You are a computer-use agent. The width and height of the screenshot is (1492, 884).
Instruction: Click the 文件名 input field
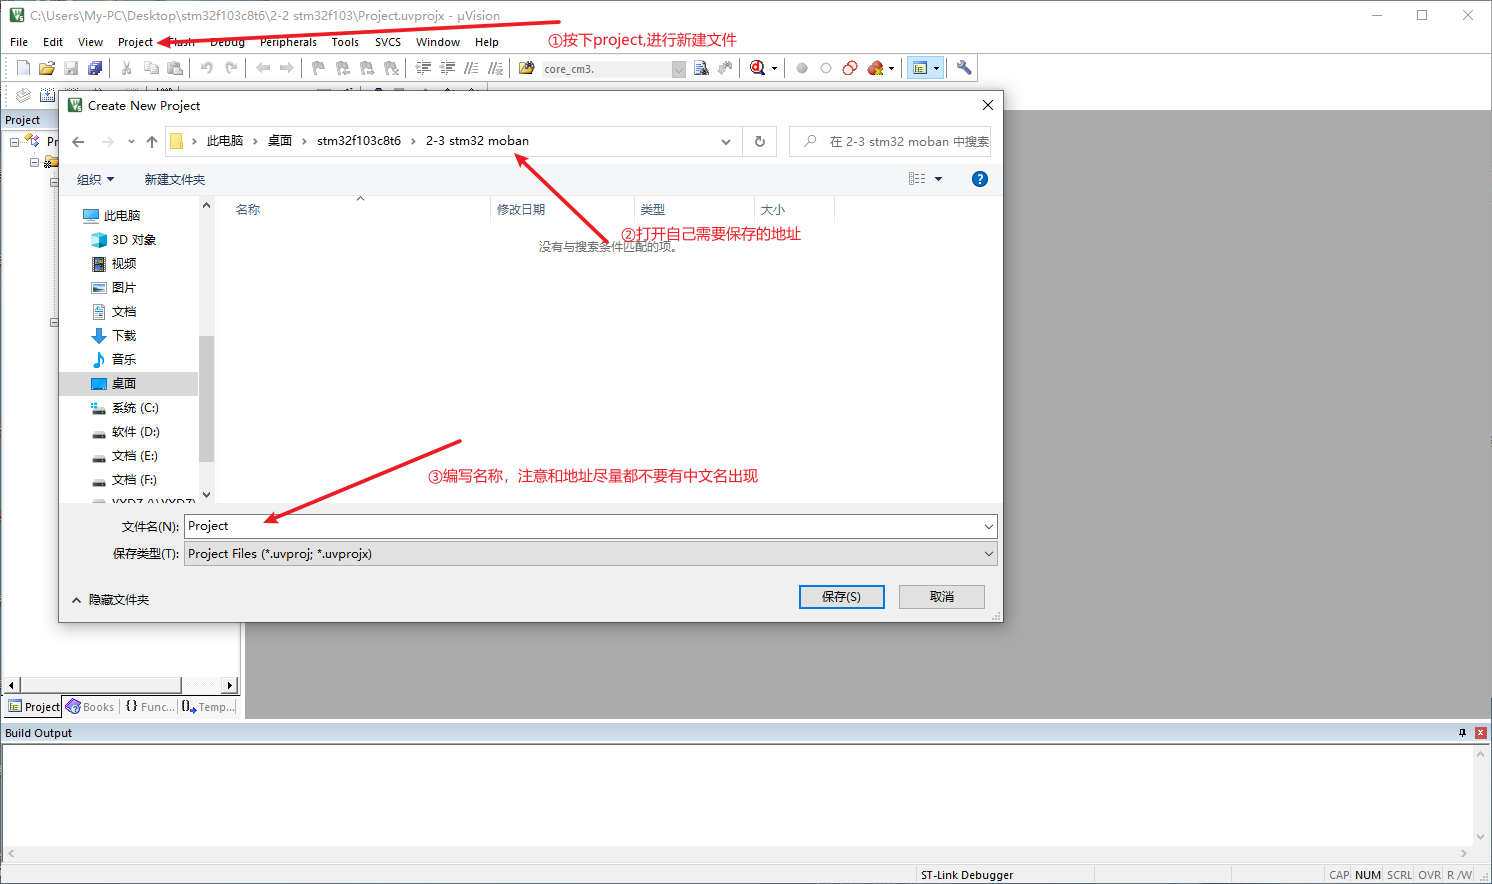point(582,526)
